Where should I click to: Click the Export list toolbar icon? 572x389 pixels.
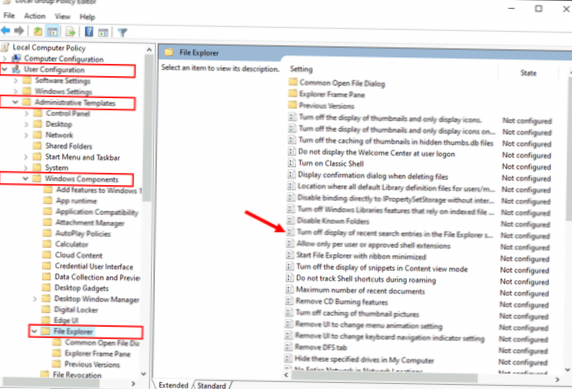(70, 32)
